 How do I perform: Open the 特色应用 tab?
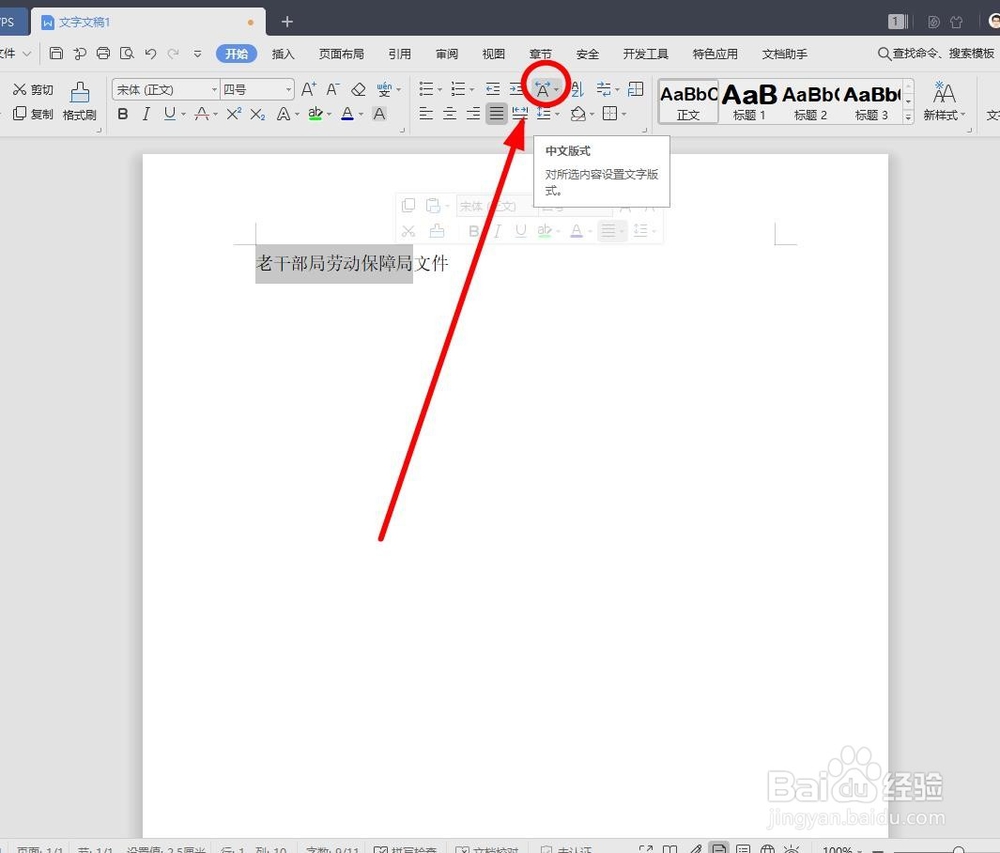point(715,54)
